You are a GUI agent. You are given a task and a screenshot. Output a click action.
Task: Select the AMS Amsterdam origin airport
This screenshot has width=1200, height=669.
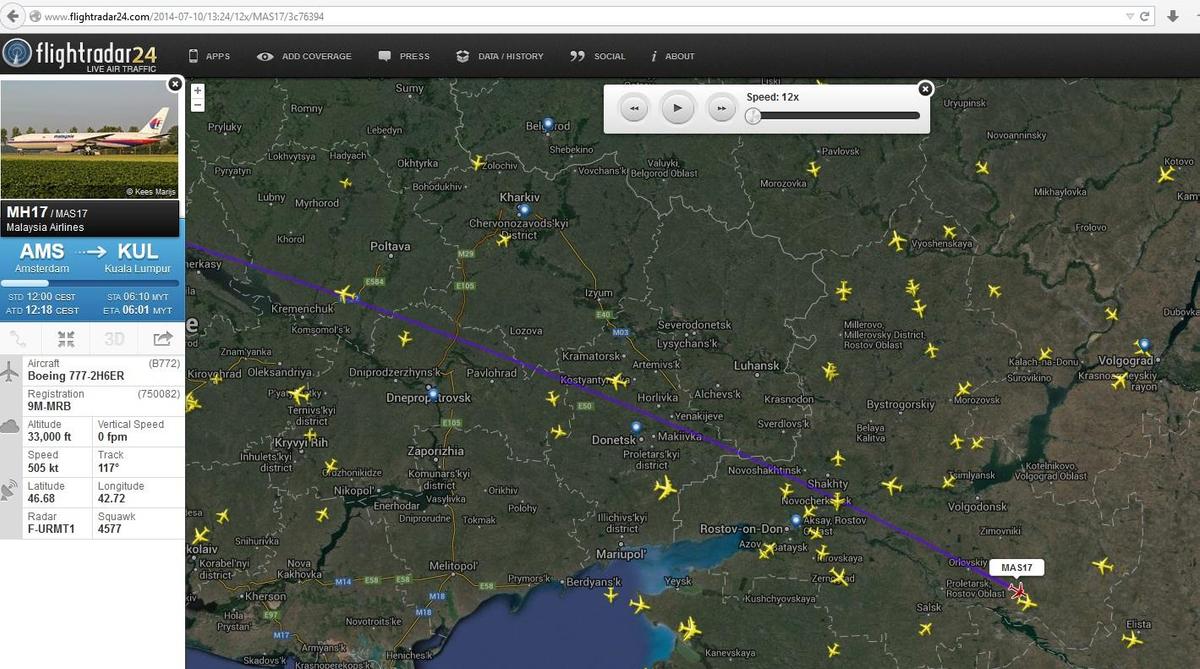point(42,257)
